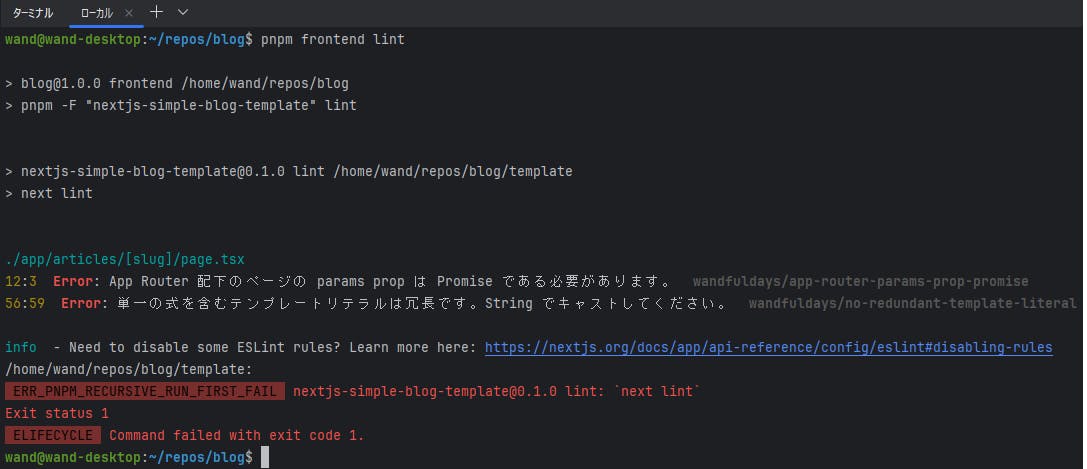Viewport: 1087px width, 469px height.
Task: Click the cyan 'info' label
Action: click(x=21, y=347)
